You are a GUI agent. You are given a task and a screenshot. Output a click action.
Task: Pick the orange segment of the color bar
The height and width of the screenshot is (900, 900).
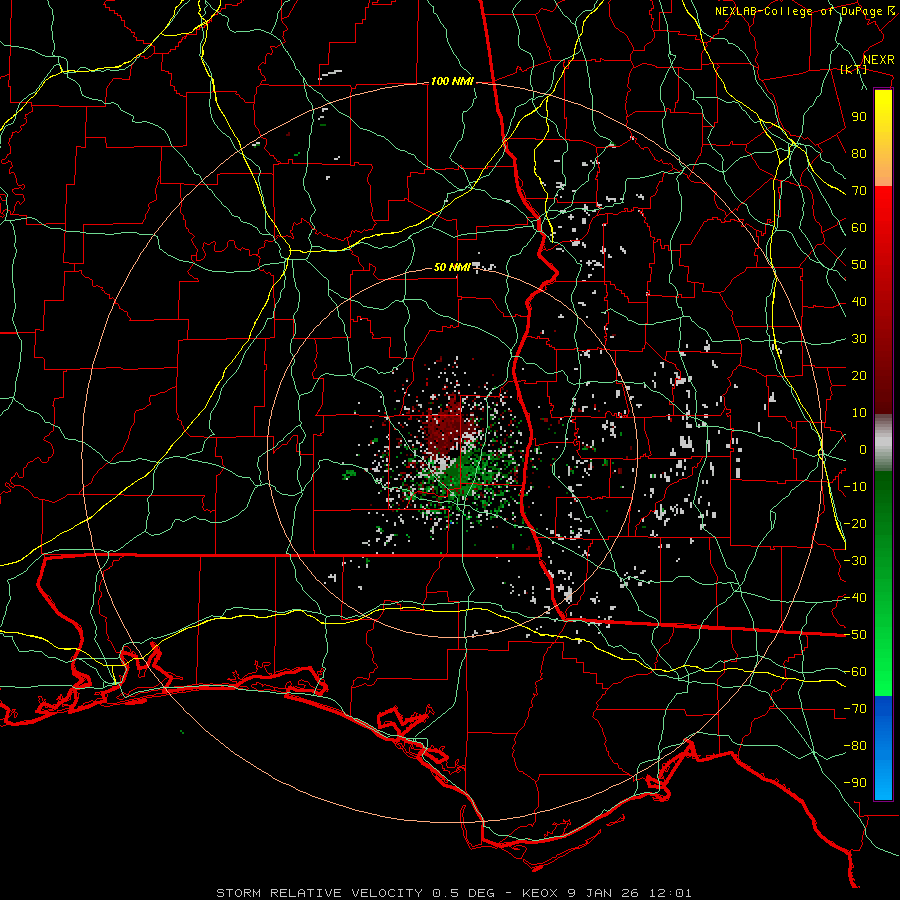coord(883,170)
